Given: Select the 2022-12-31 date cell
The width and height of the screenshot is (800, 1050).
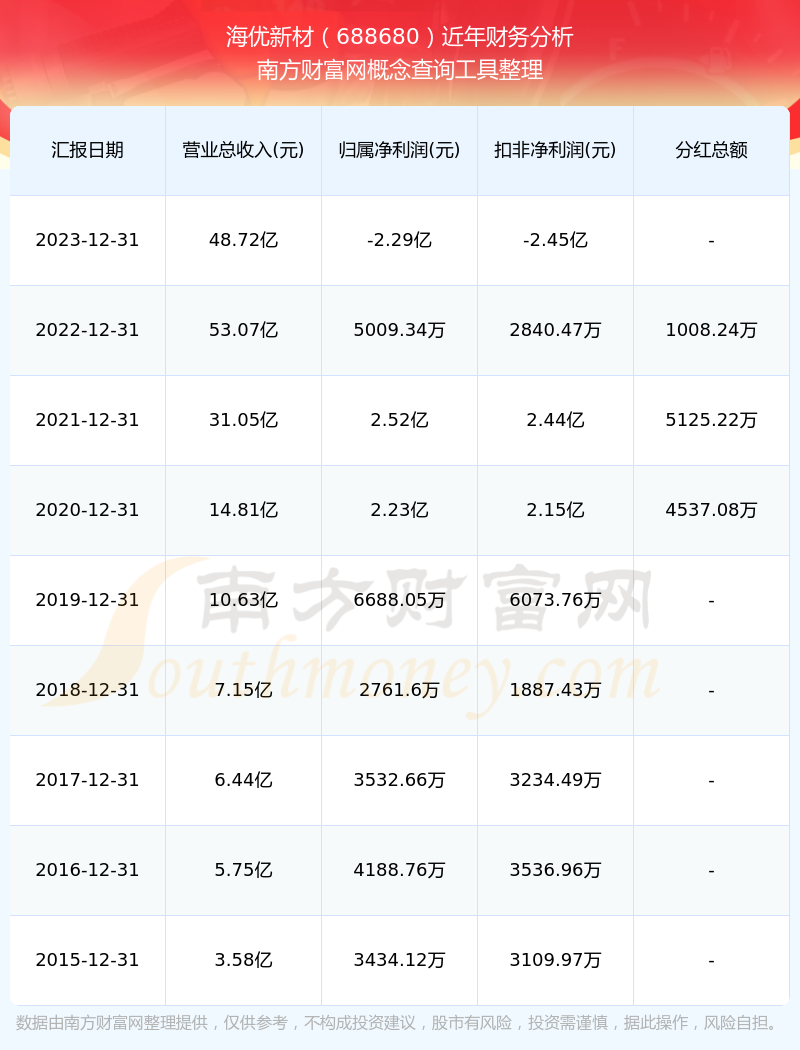Looking at the screenshot, I should point(88,330).
